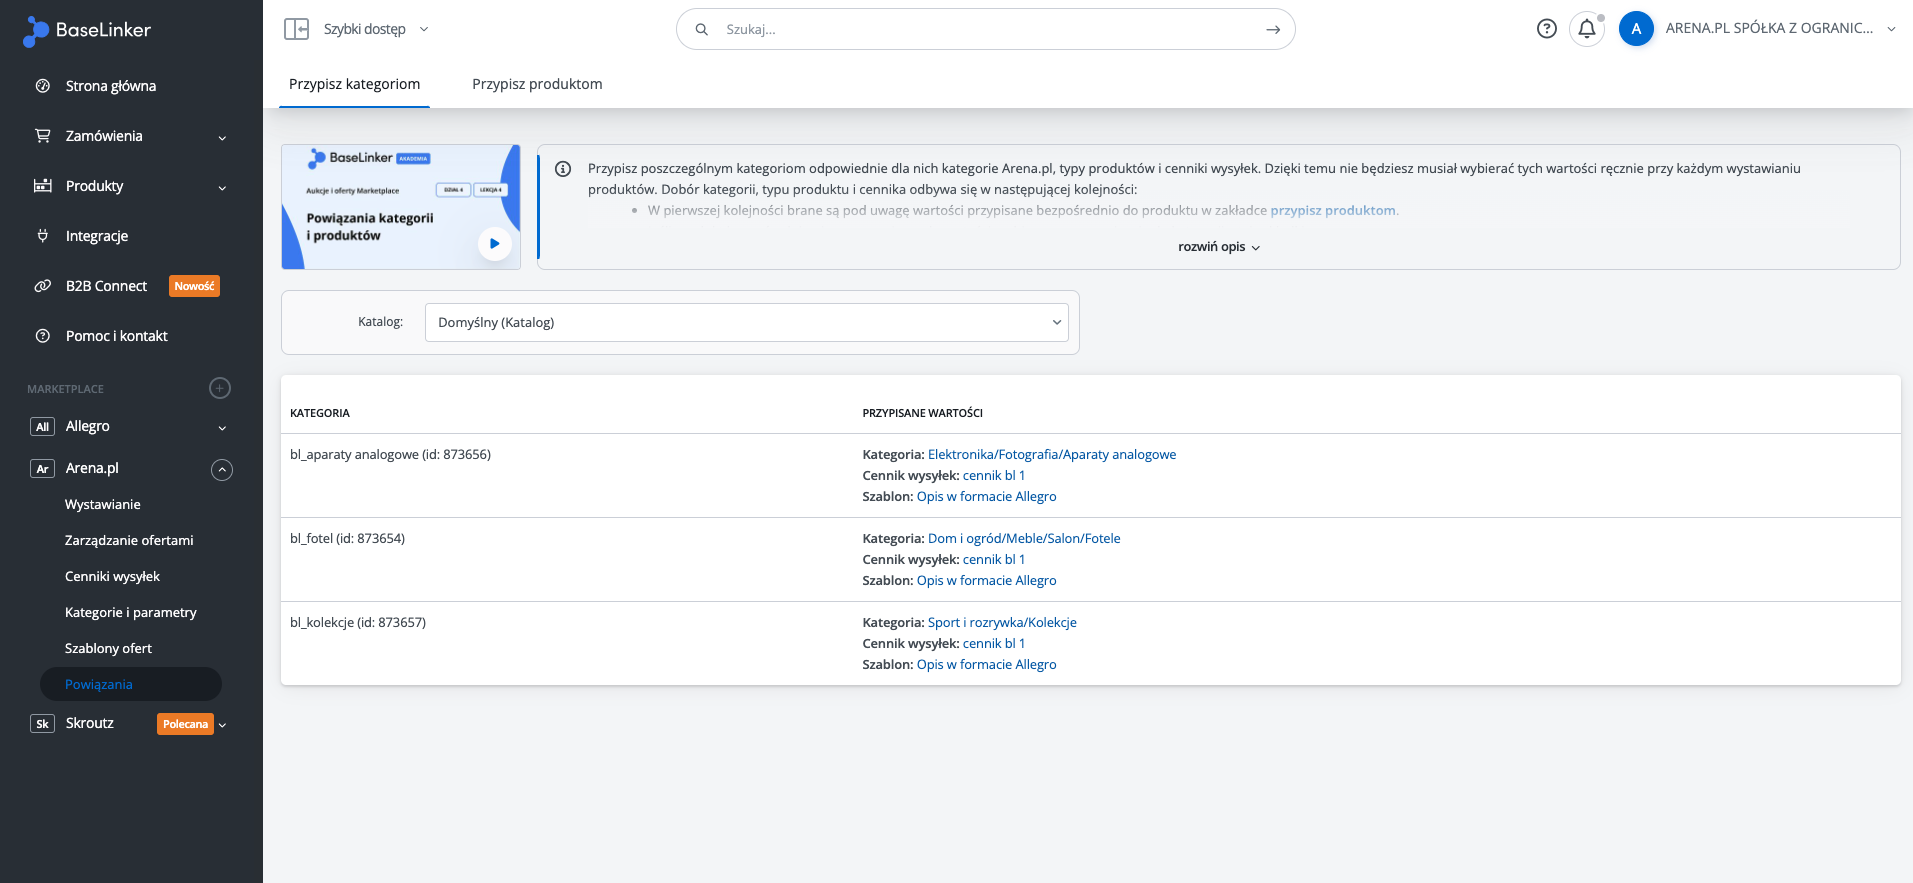This screenshot has width=1913, height=883.
Task: Open Integracje in sidebar
Action: pos(97,236)
